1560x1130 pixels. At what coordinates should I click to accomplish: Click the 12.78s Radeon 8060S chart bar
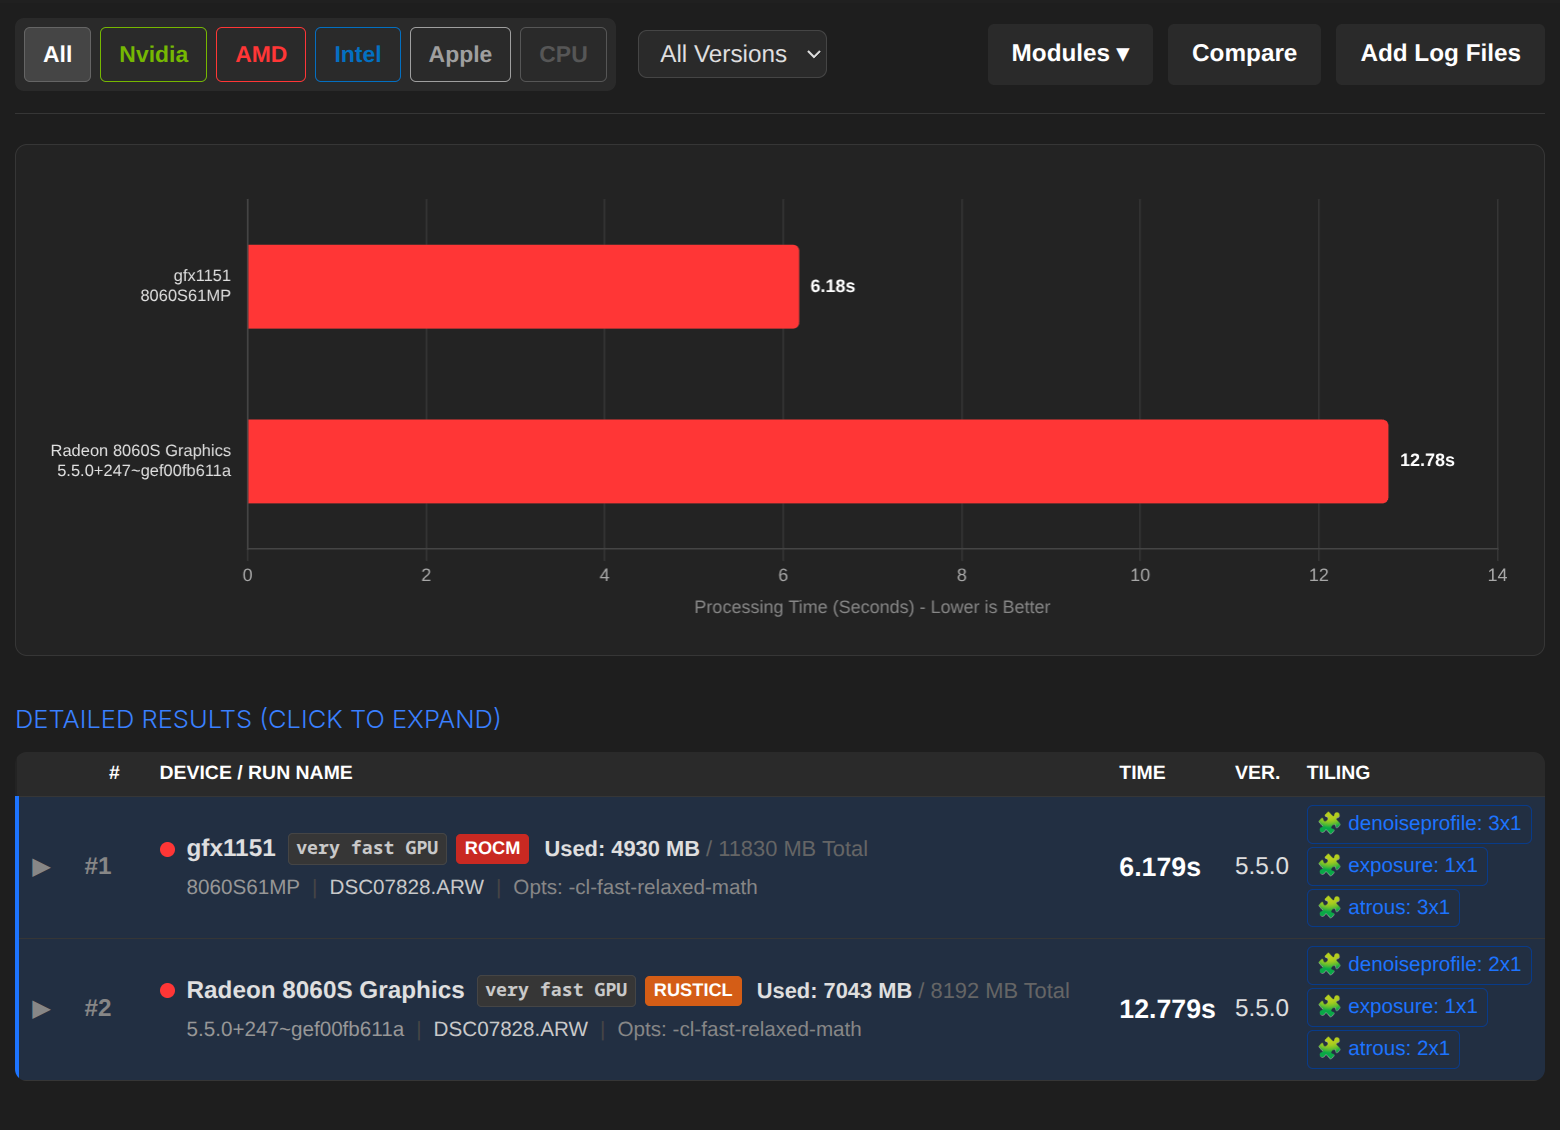point(817,461)
